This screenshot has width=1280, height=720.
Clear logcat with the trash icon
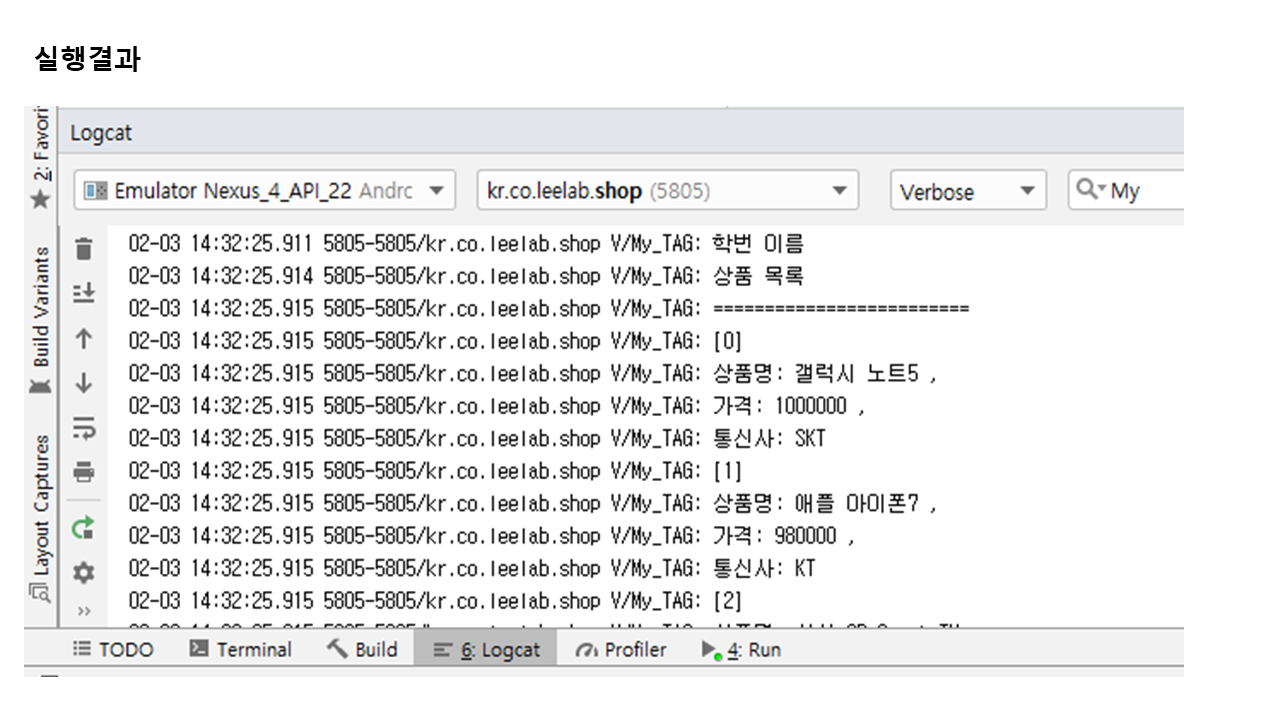coord(84,248)
